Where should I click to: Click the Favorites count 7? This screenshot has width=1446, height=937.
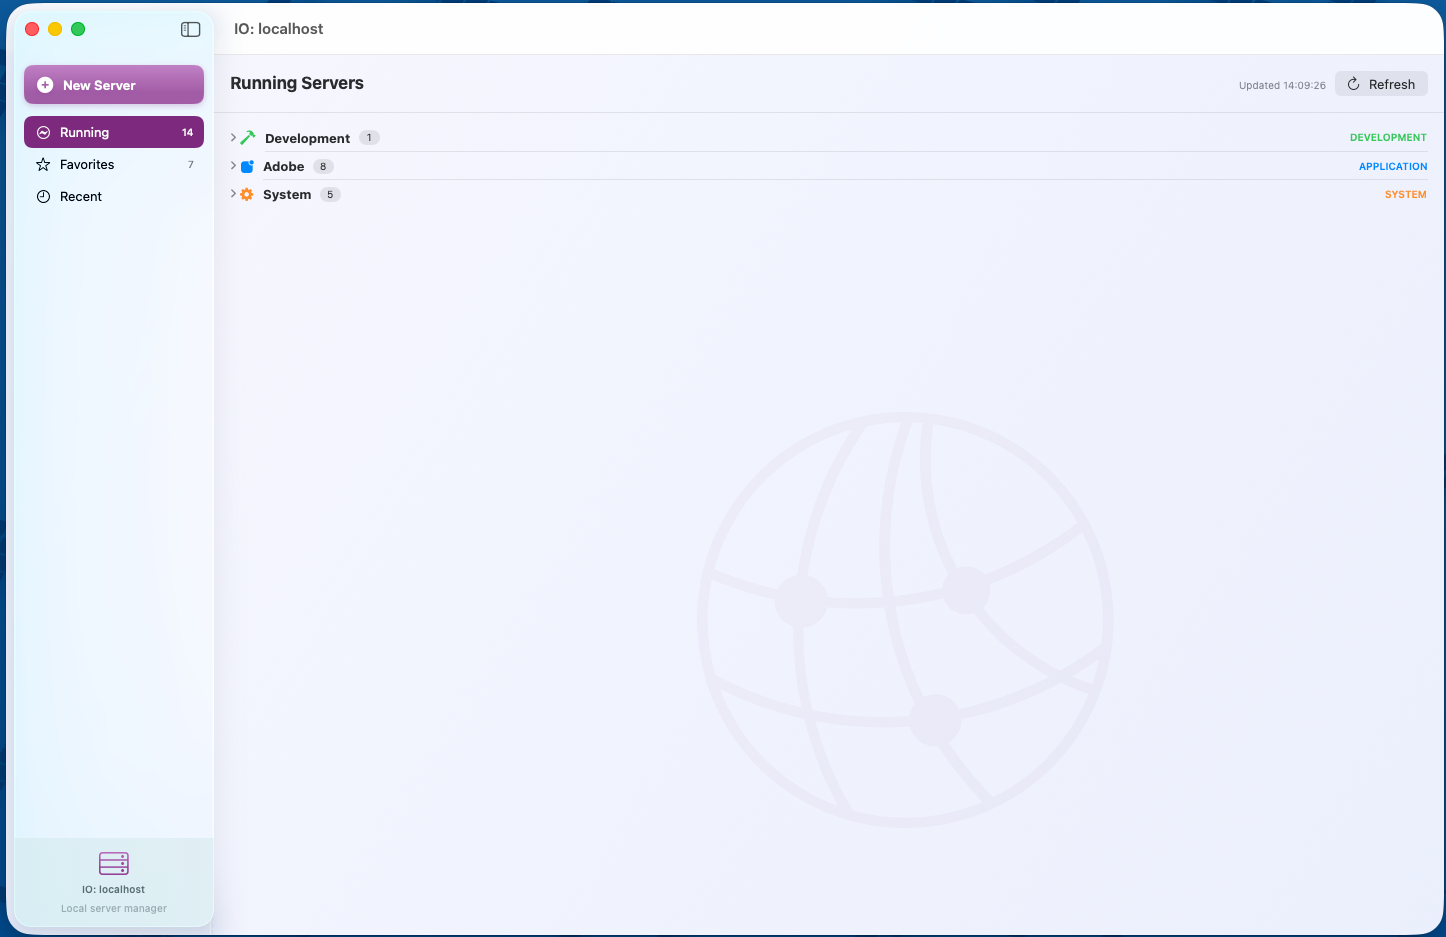pos(191,164)
